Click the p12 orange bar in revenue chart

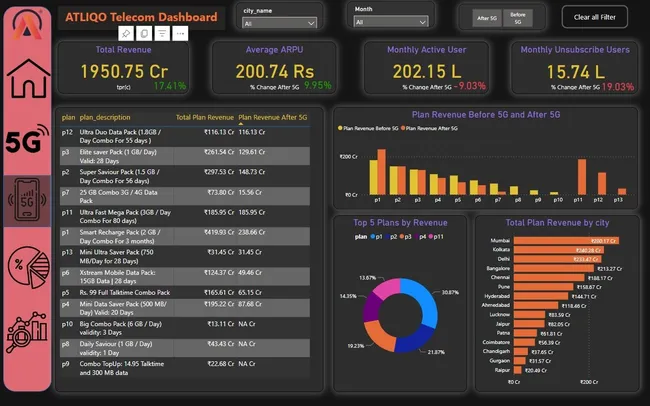[602, 184]
